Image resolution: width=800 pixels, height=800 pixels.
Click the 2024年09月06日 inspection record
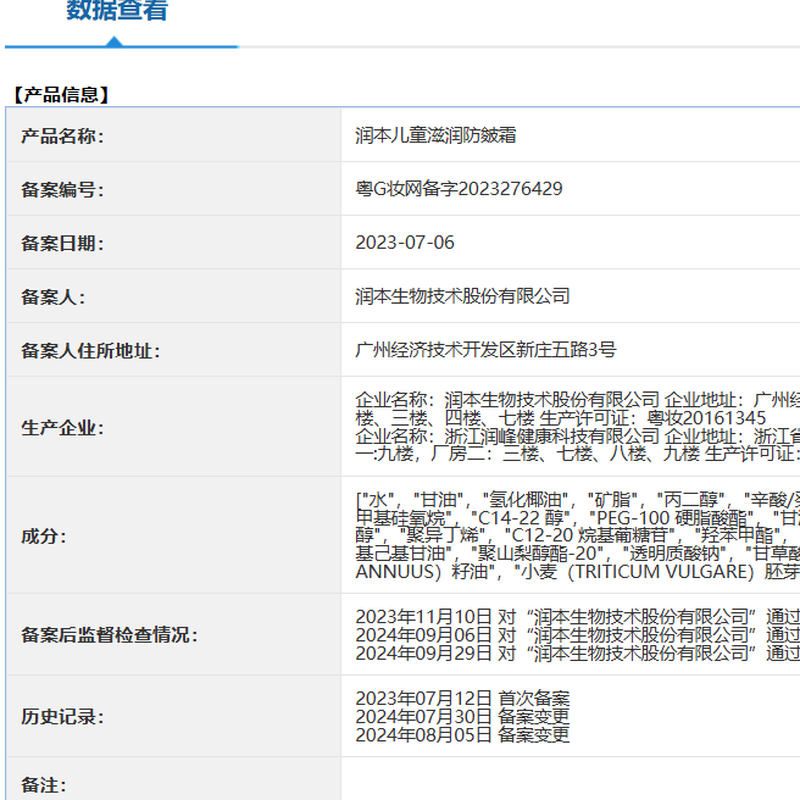click(x=578, y=635)
